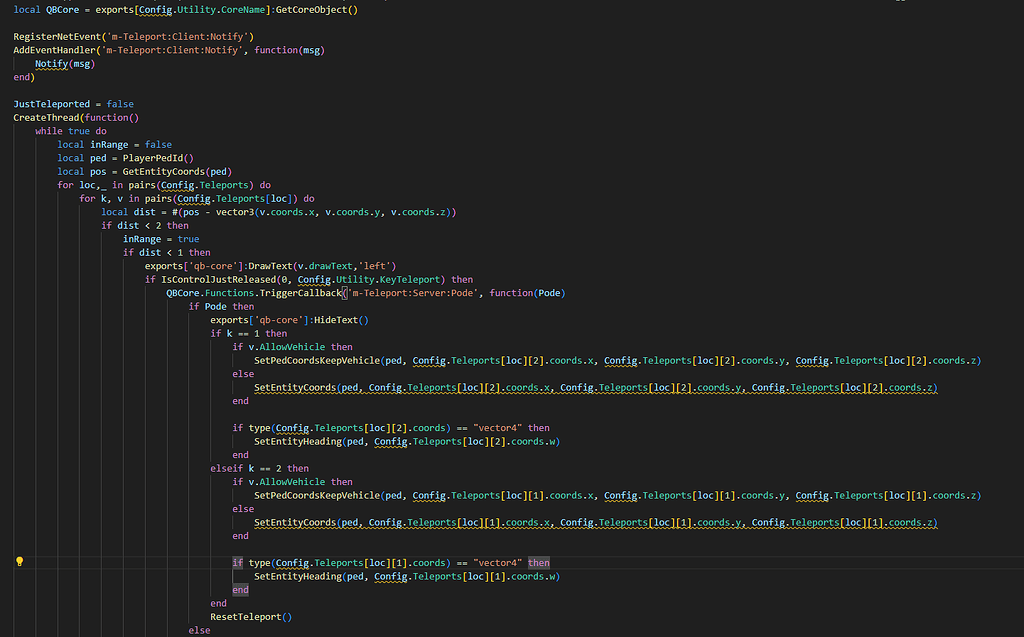Select the AllowVehicle condition keyword
Screen dimensions: 1024x637
pos(287,346)
